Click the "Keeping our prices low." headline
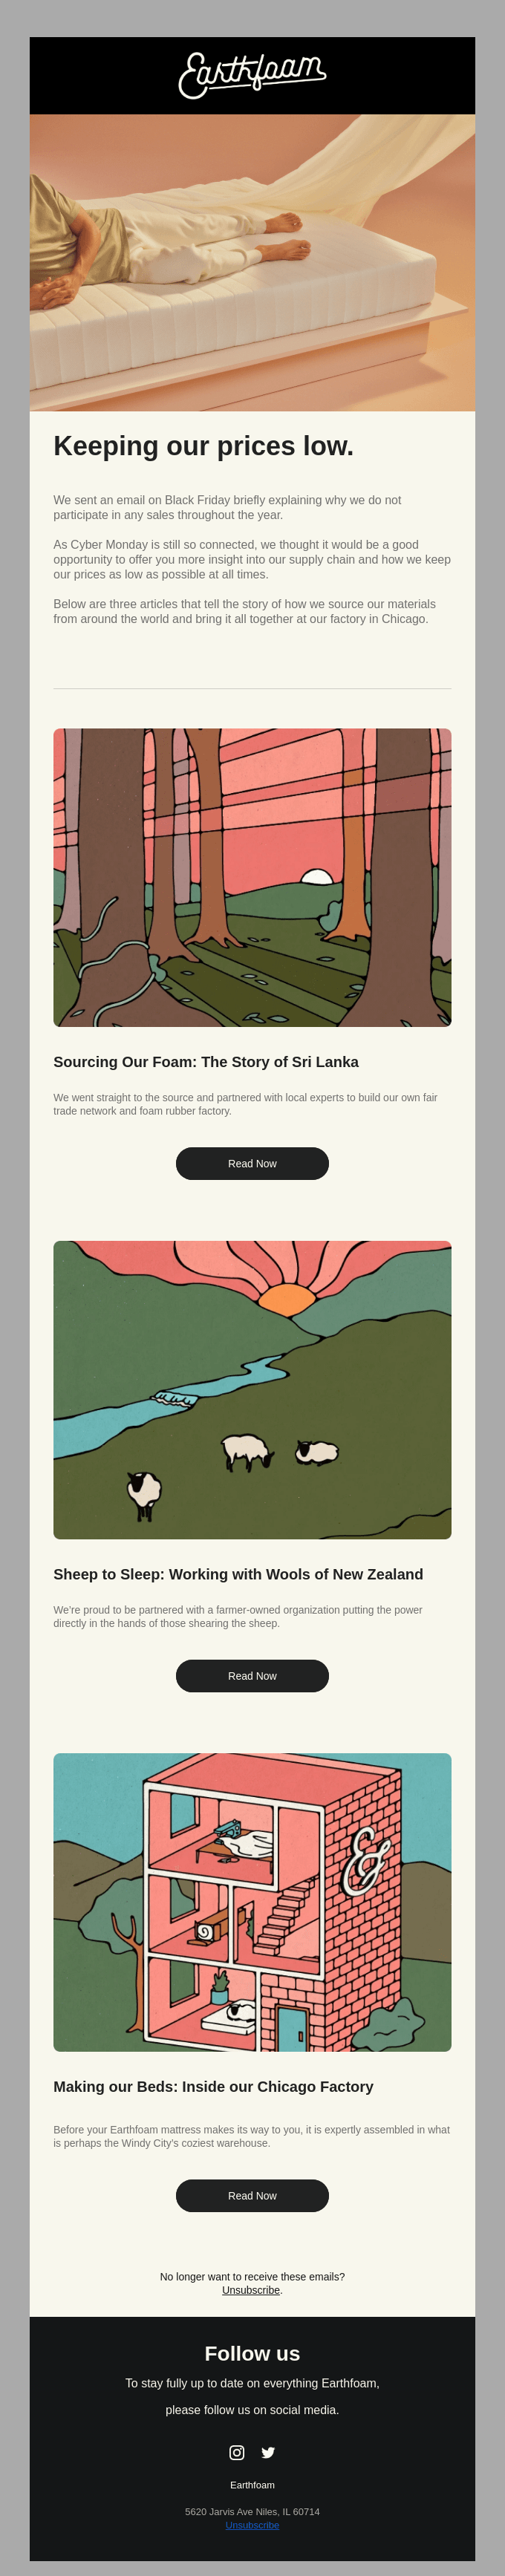 [204, 446]
